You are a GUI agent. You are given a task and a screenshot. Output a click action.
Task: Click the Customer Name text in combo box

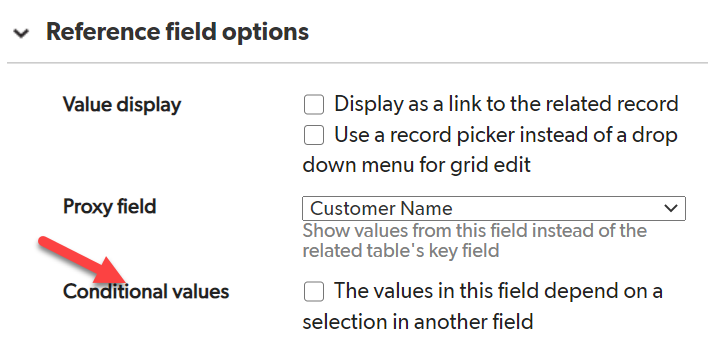(x=381, y=209)
